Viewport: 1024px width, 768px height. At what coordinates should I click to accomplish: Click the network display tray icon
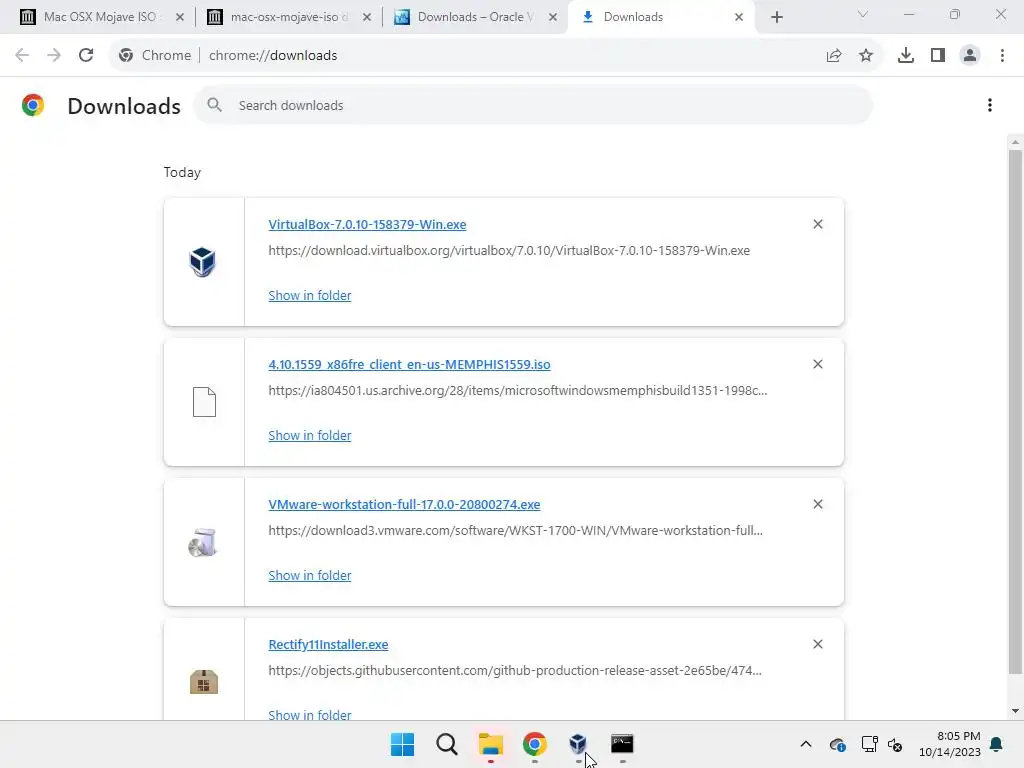[x=869, y=744]
